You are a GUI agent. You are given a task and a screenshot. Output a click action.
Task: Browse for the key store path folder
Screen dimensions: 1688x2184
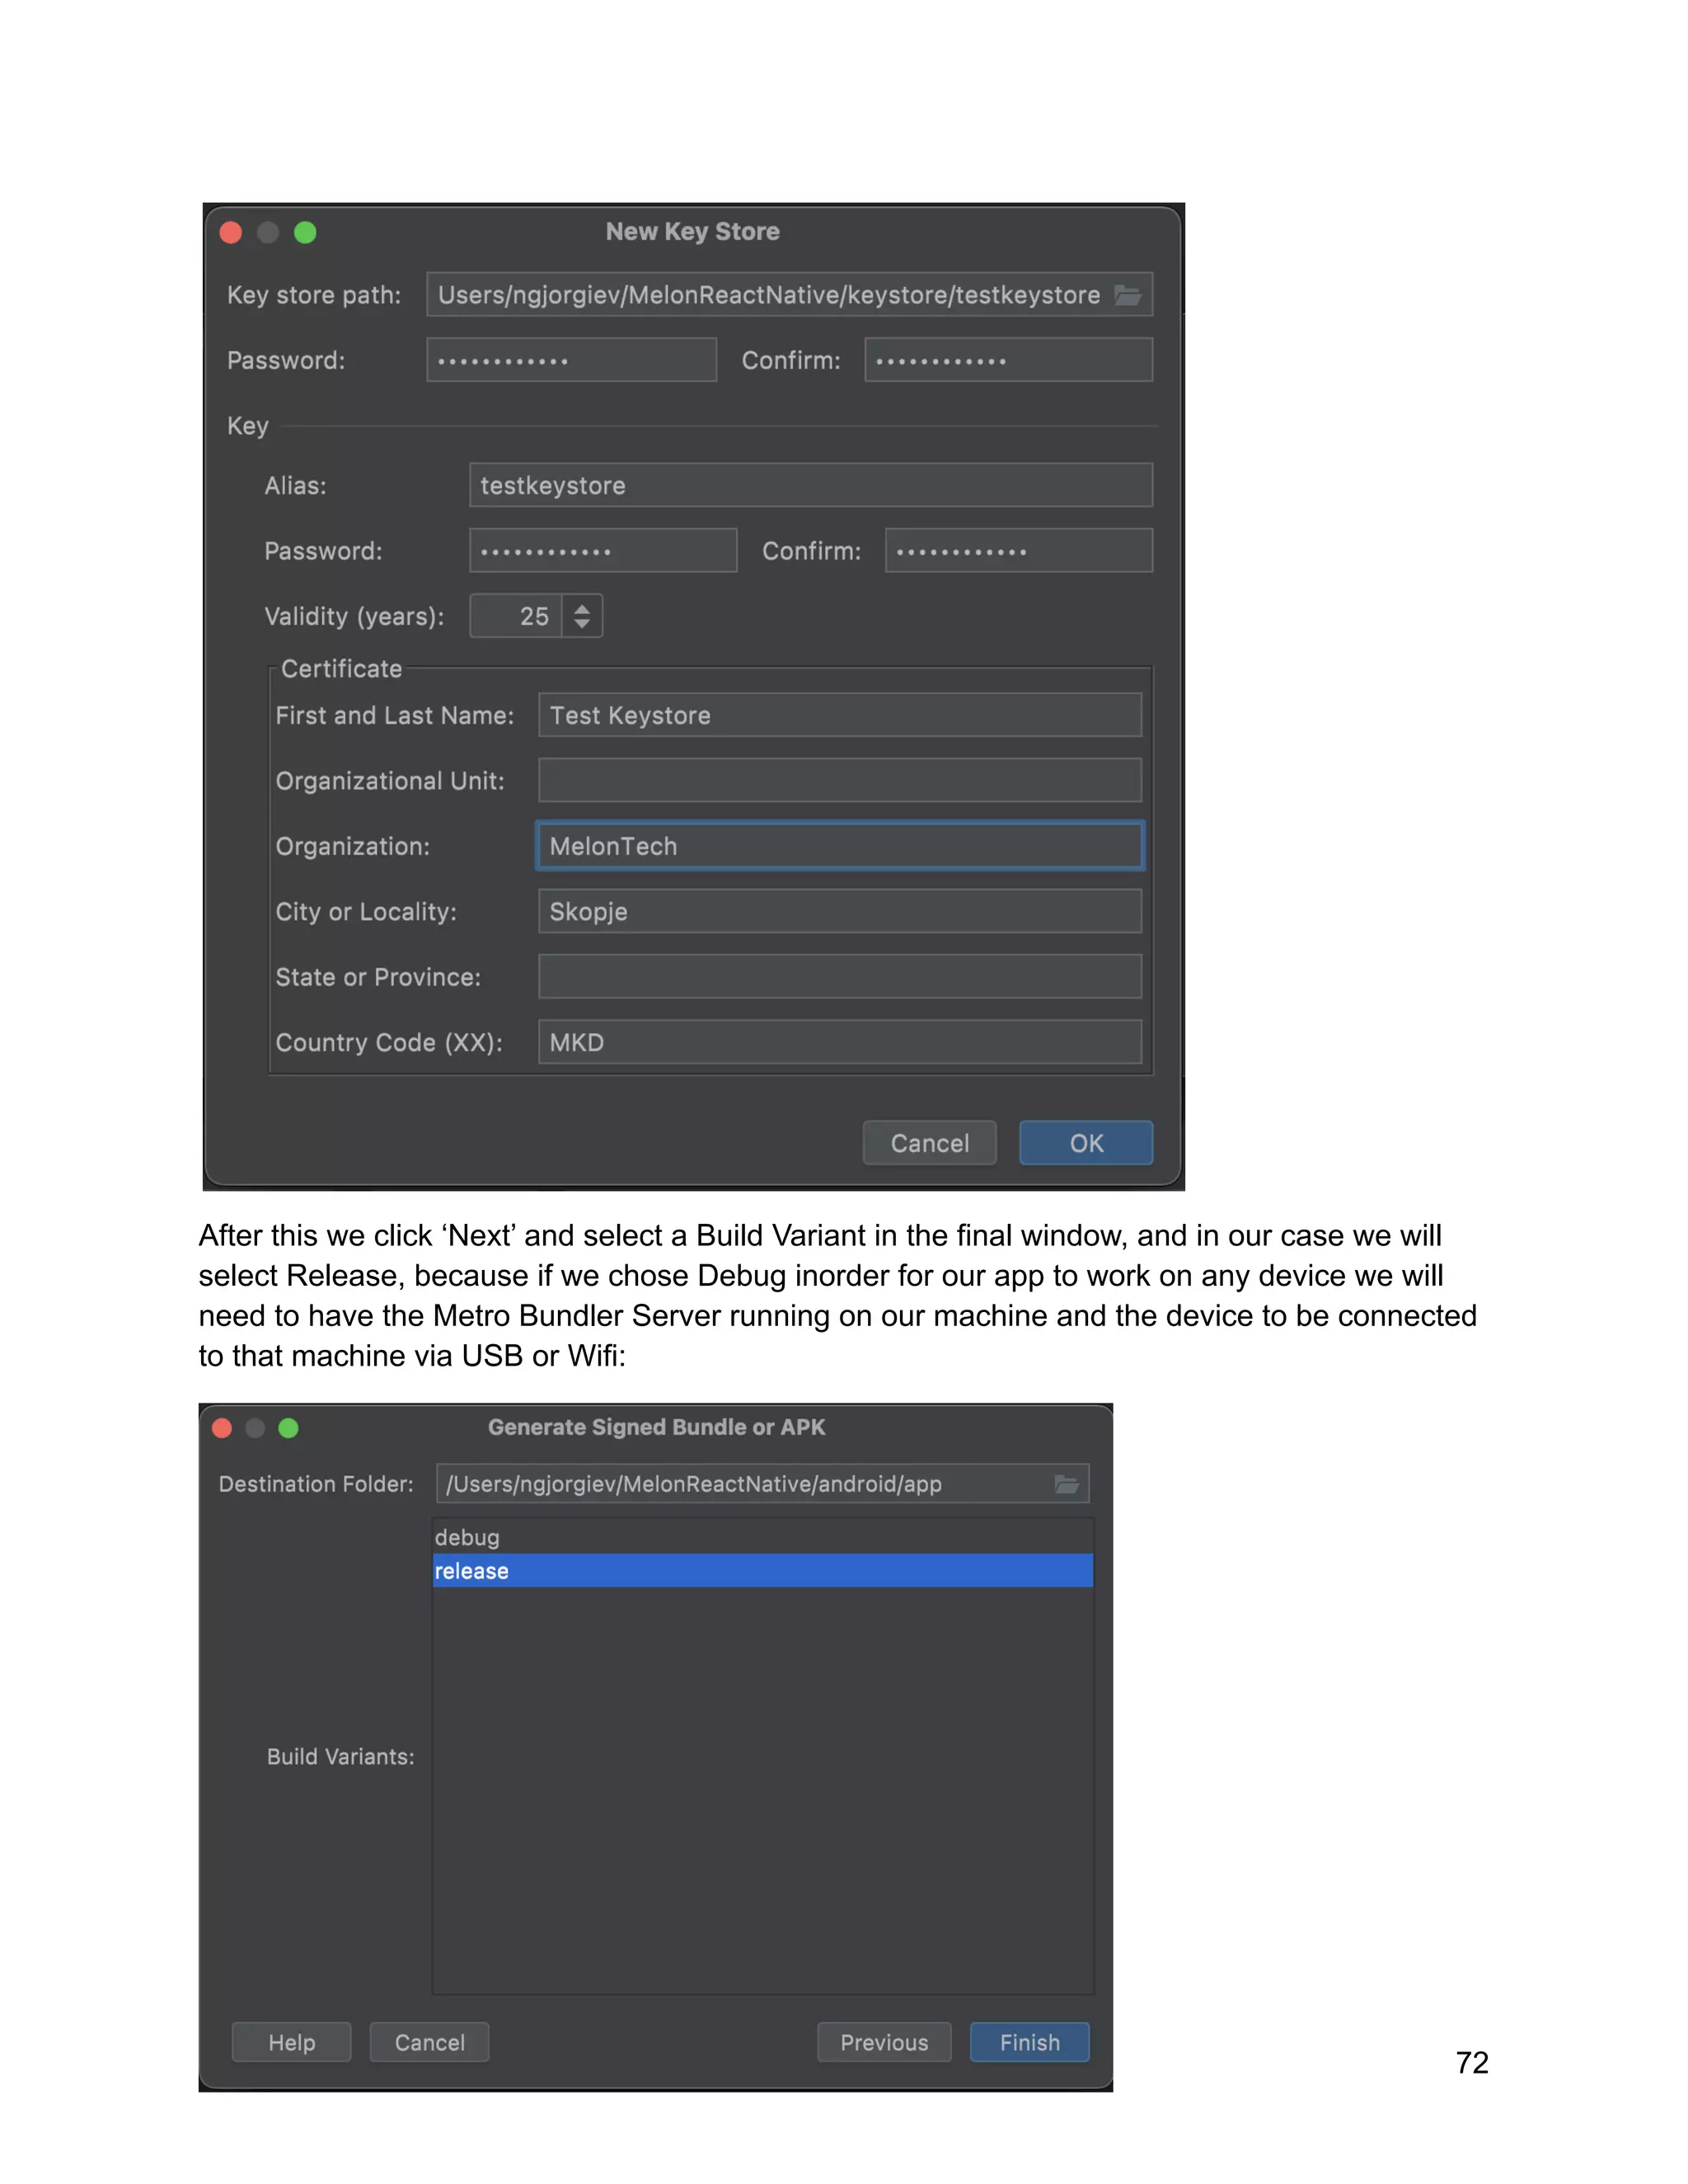click(1127, 295)
